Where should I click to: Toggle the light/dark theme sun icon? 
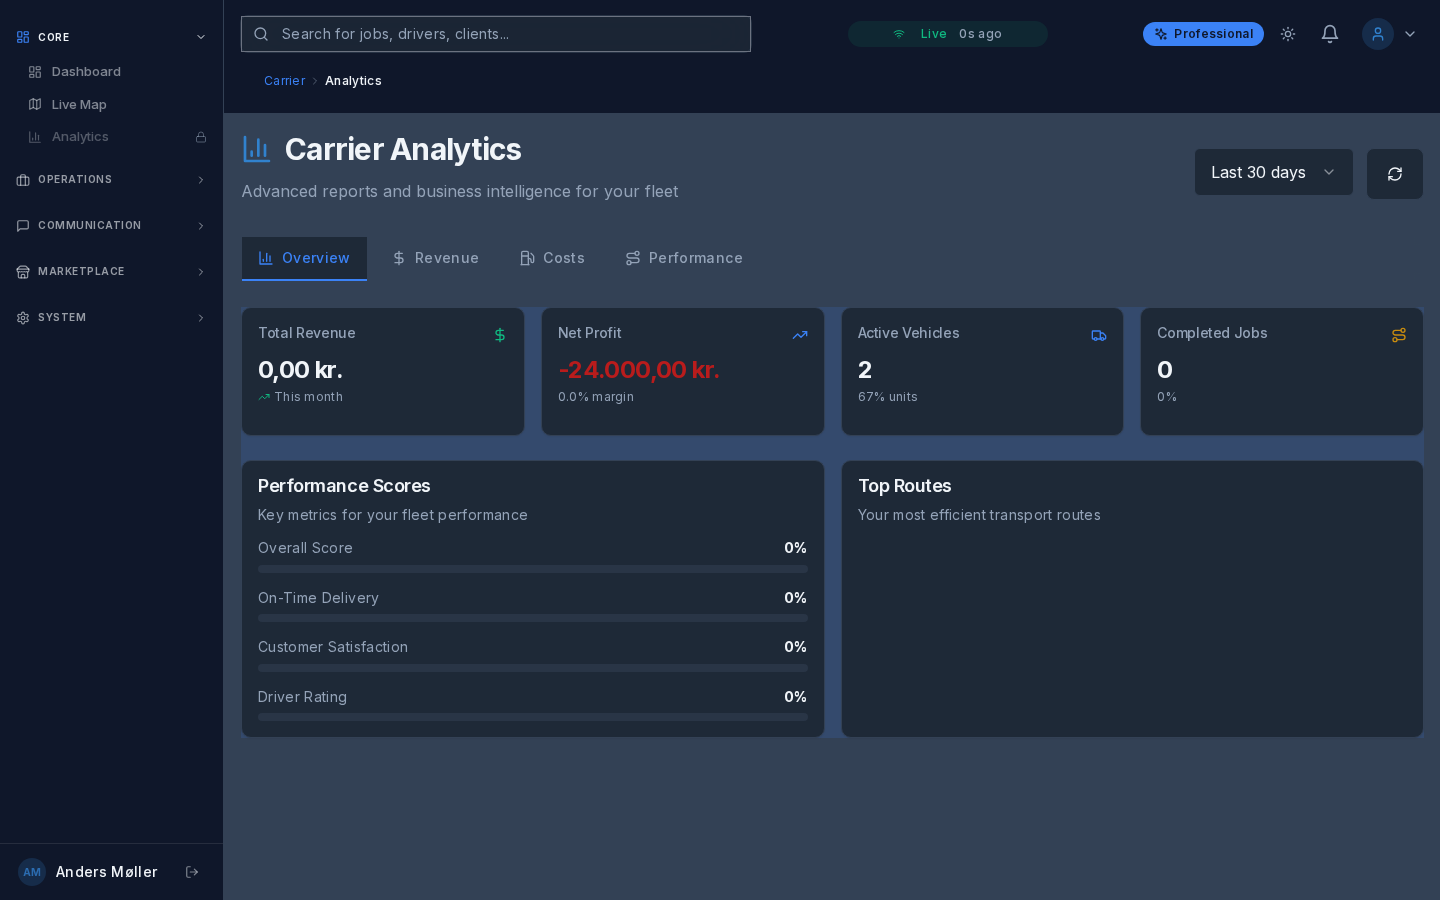(x=1288, y=34)
